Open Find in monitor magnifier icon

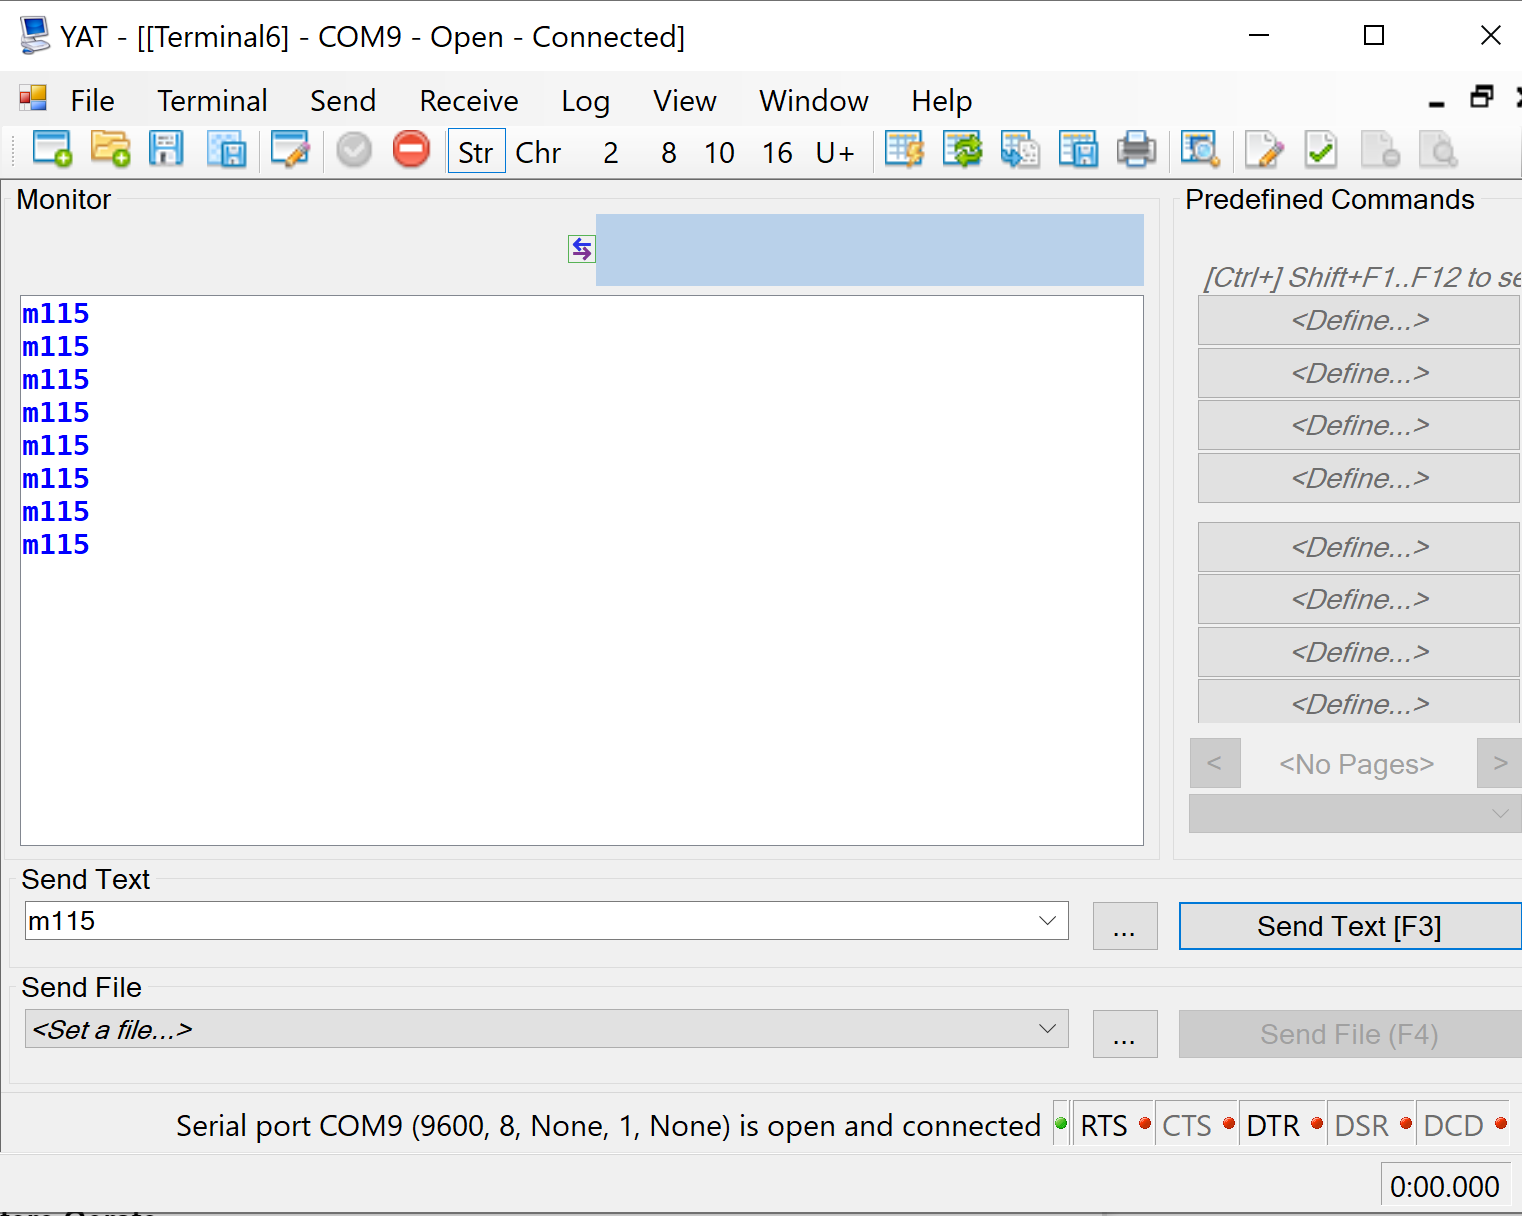click(x=1200, y=150)
